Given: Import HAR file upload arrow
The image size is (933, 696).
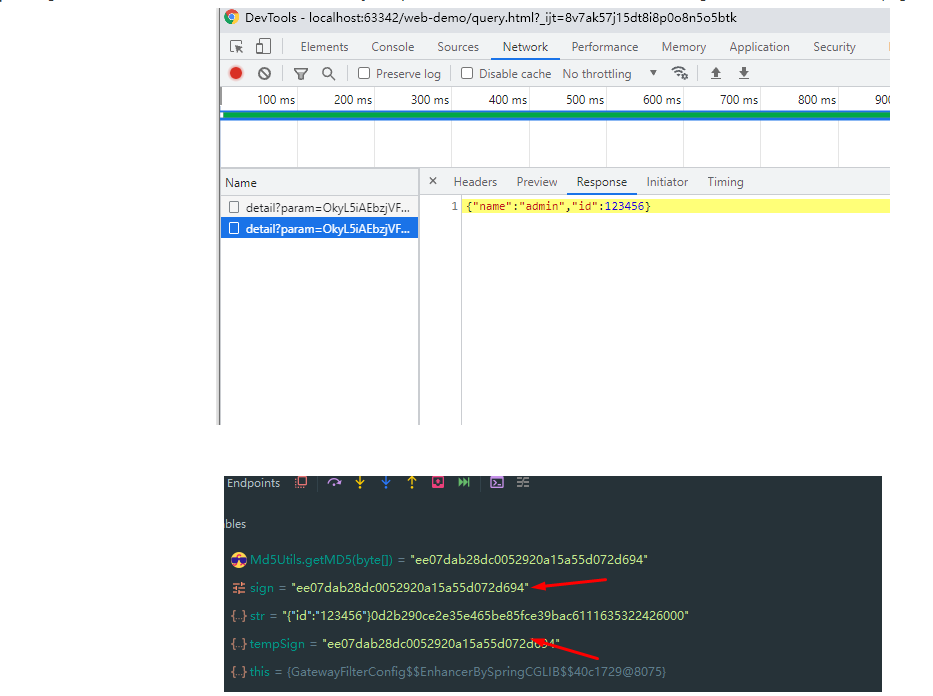Looking at the screenshot, I should click(716, 73).
